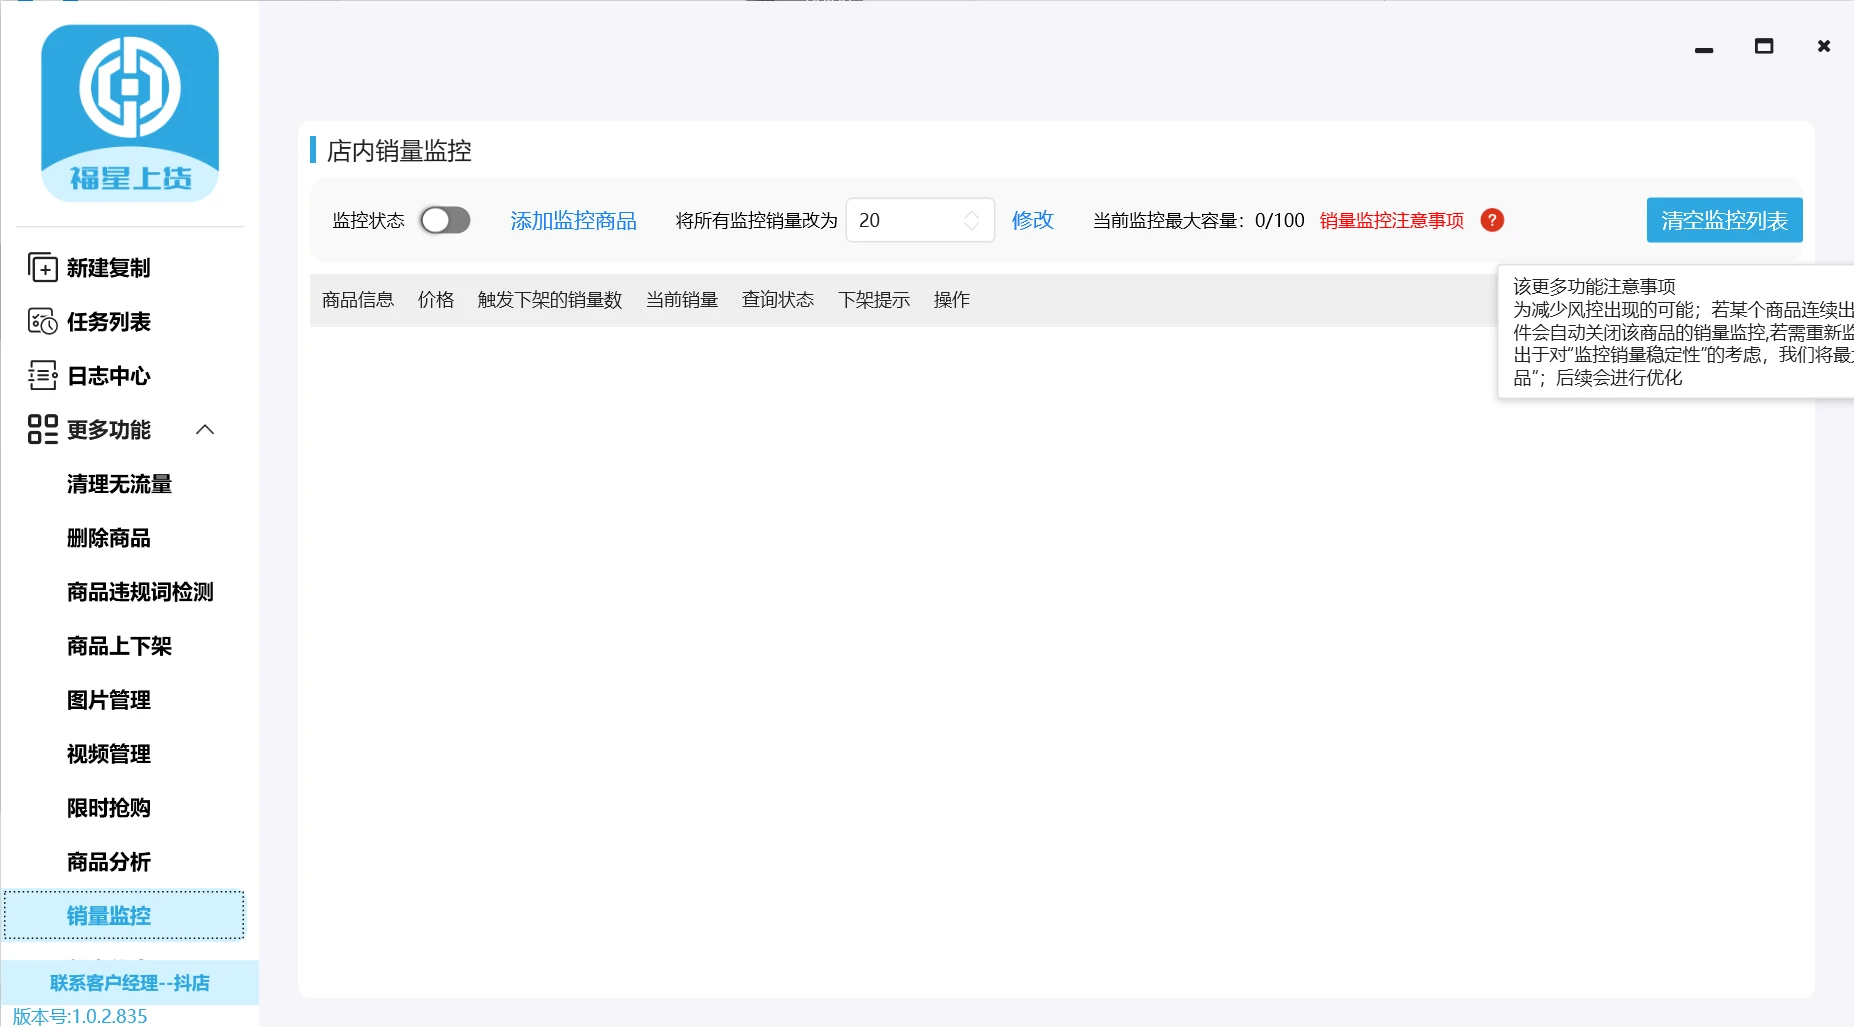
Task: Select 商品上下架 submenu item
Action: pyautogui.click(x=119, y=646)
